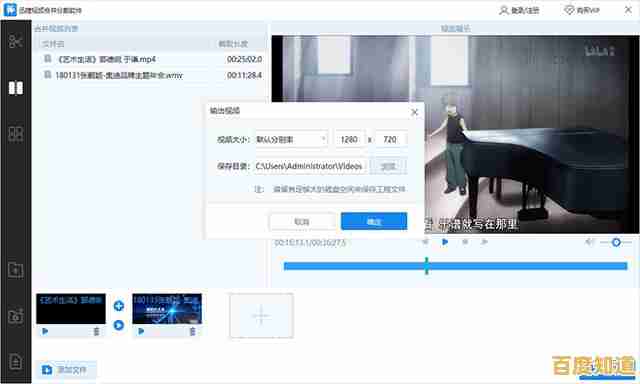Screen dimensions: 640x384
Task: Click the blue plus icon between clips
Action: pyautogui.click(x=119, y=306)
